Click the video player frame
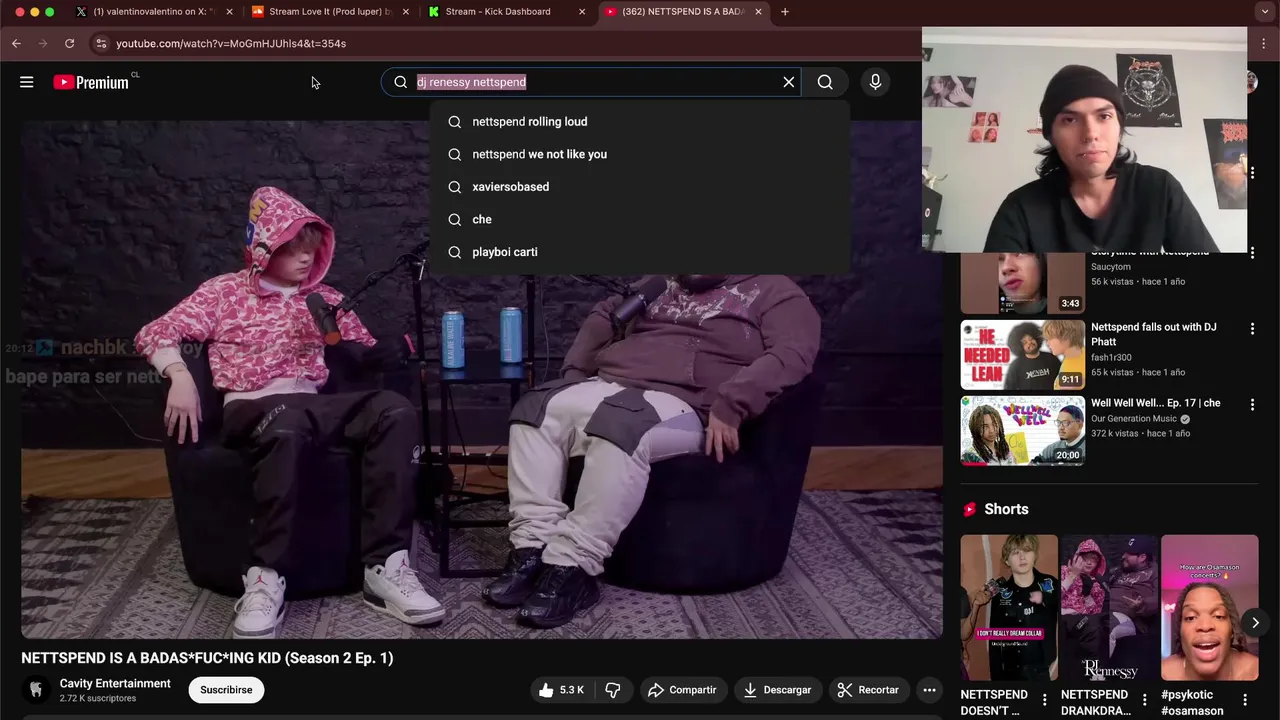Image resolution: width=1280 pixels, height=720 pixels. point(482,379)
